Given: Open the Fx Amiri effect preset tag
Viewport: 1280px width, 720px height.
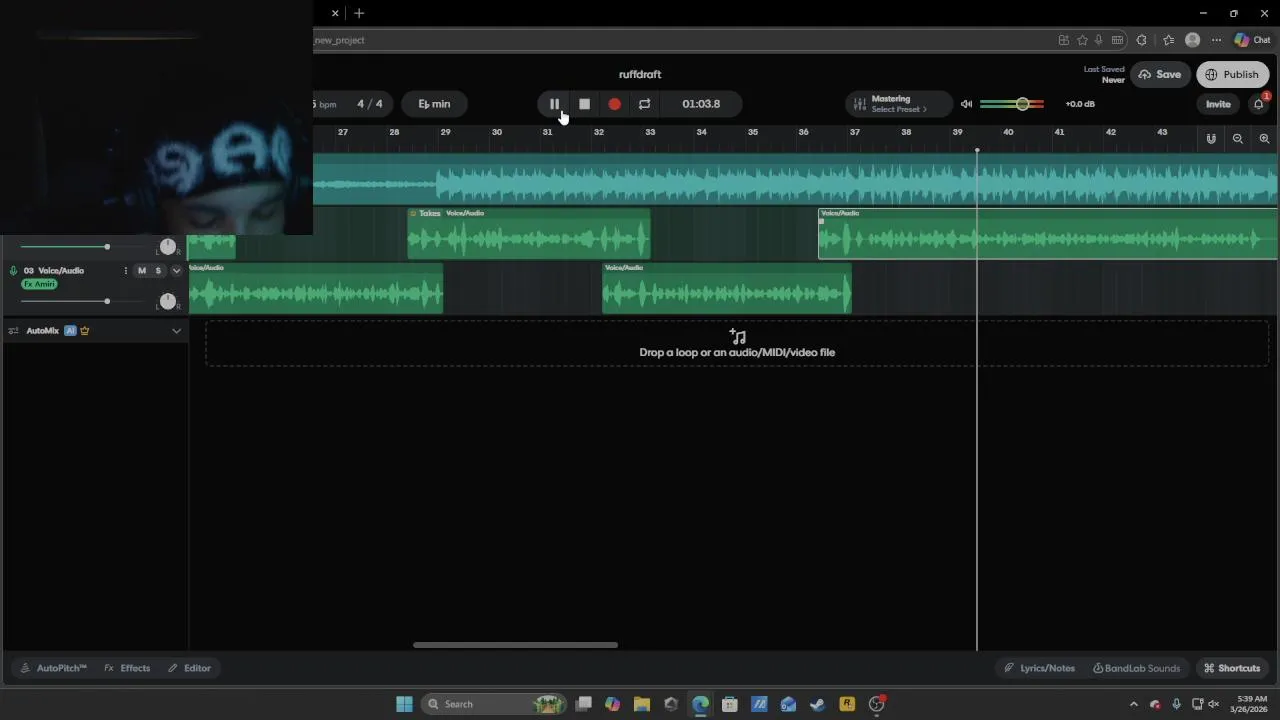Looking at the screenshot, I should click(39, 284).
